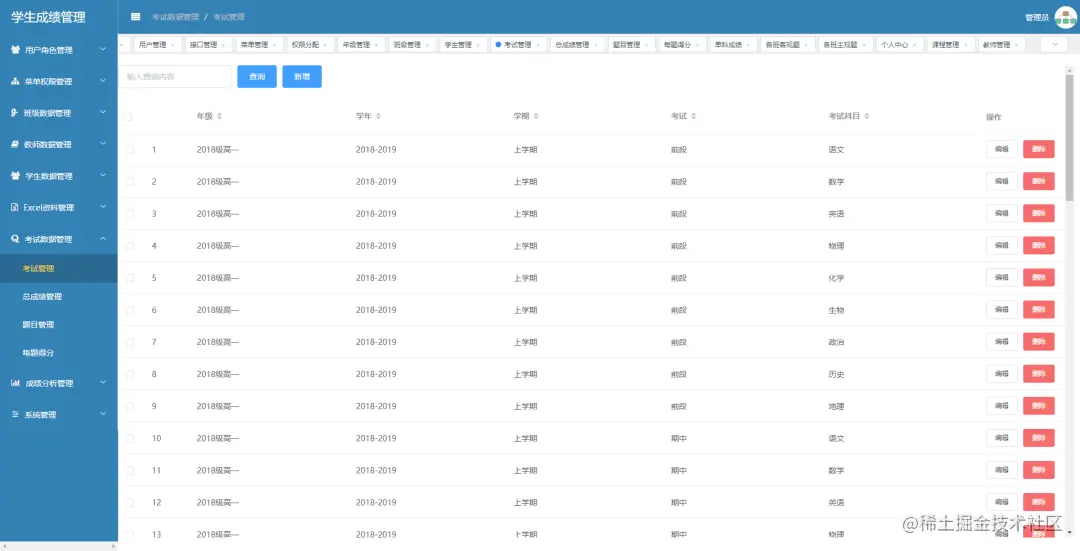Click red 删除 button for row 2 数学
Image resolution: width=1080 pixels, height=551 pixels.
coord(1039,181)
